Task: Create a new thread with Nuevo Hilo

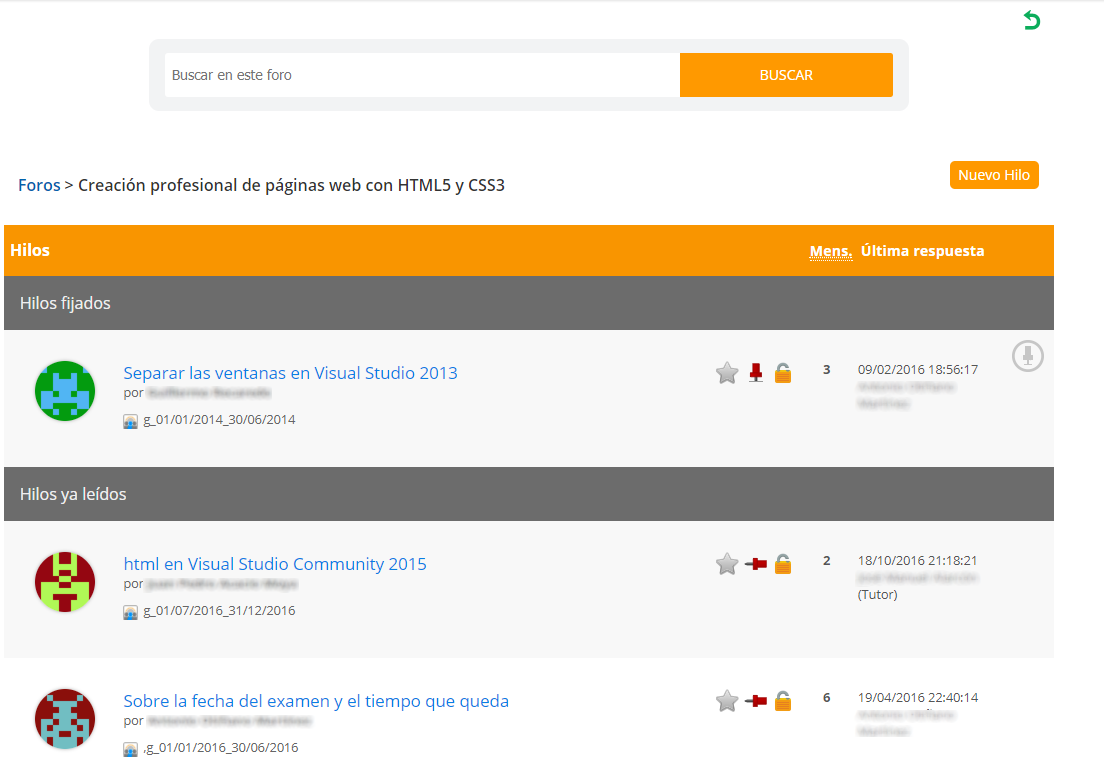Action: click(993, 175)
